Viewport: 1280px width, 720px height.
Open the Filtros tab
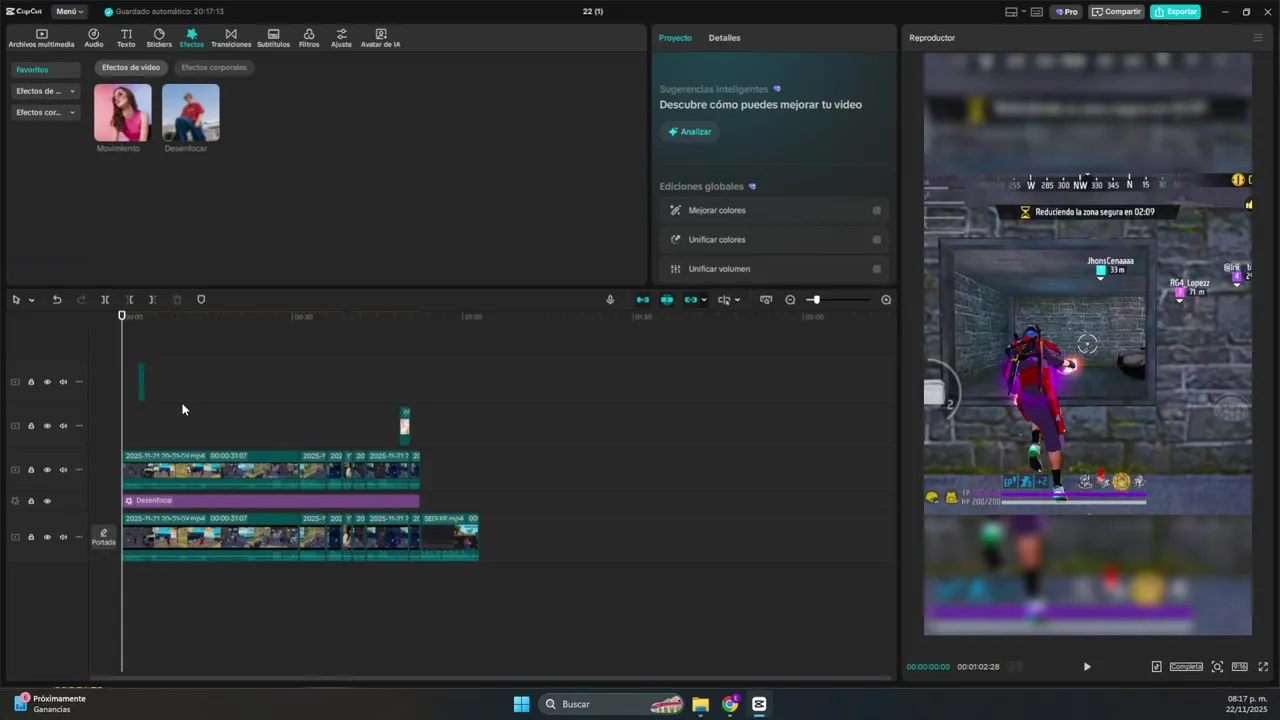click(309, 38)
